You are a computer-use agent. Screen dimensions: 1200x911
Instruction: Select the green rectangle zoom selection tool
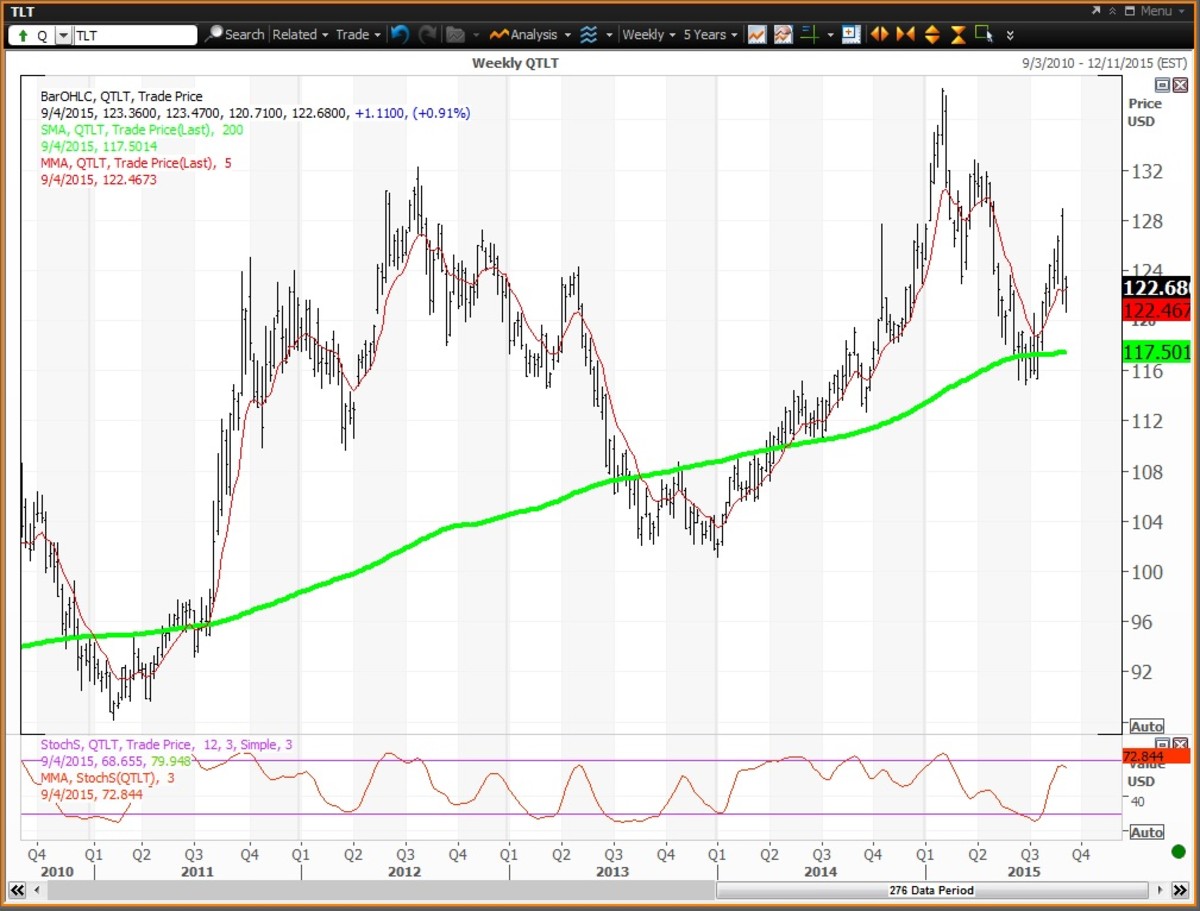984,35
